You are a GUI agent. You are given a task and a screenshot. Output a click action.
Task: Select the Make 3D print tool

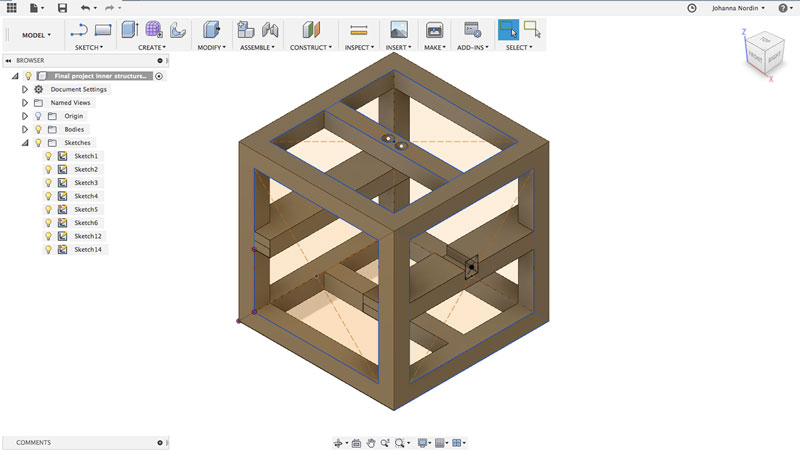[x=434, y=30]
